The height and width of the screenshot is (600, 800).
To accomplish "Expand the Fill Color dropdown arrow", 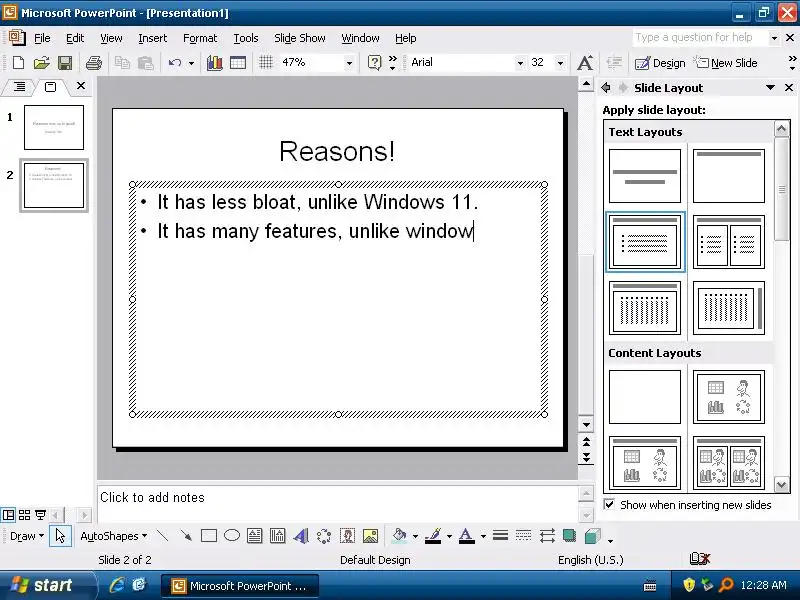I will (415, 536).
